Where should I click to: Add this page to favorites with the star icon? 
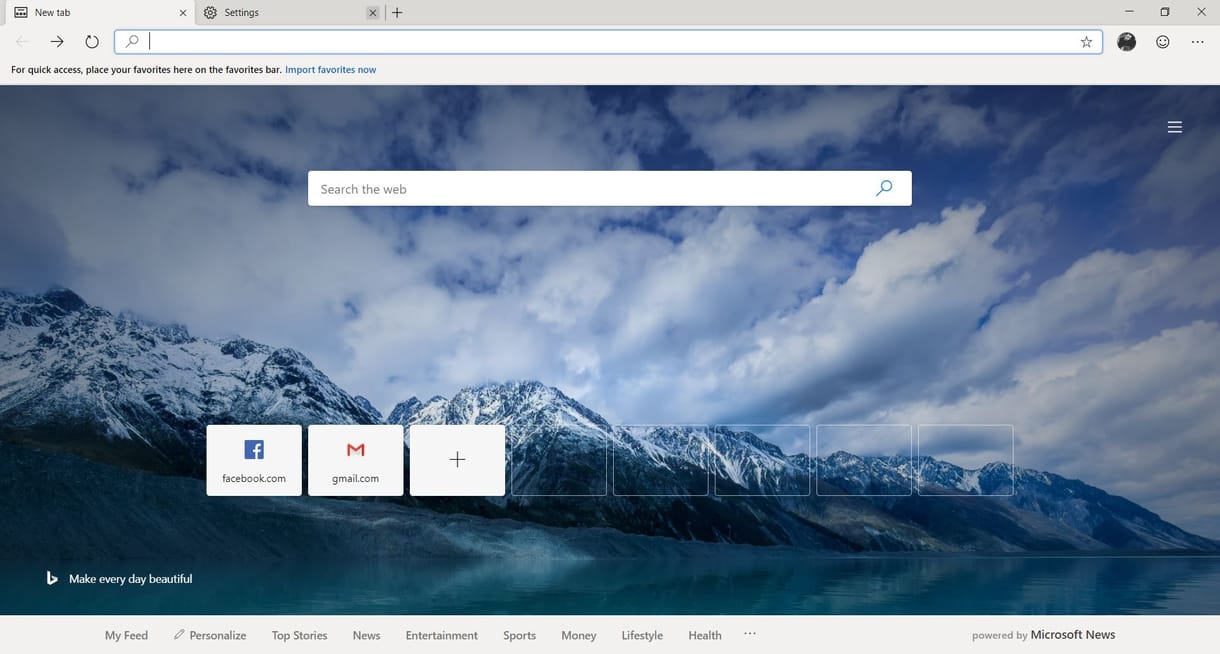coord(1086,42)
